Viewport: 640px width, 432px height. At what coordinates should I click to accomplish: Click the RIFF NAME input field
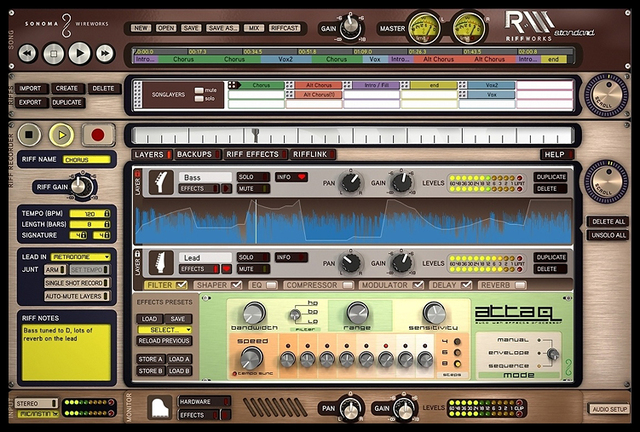pyautogui.click(x=86, y=160)
